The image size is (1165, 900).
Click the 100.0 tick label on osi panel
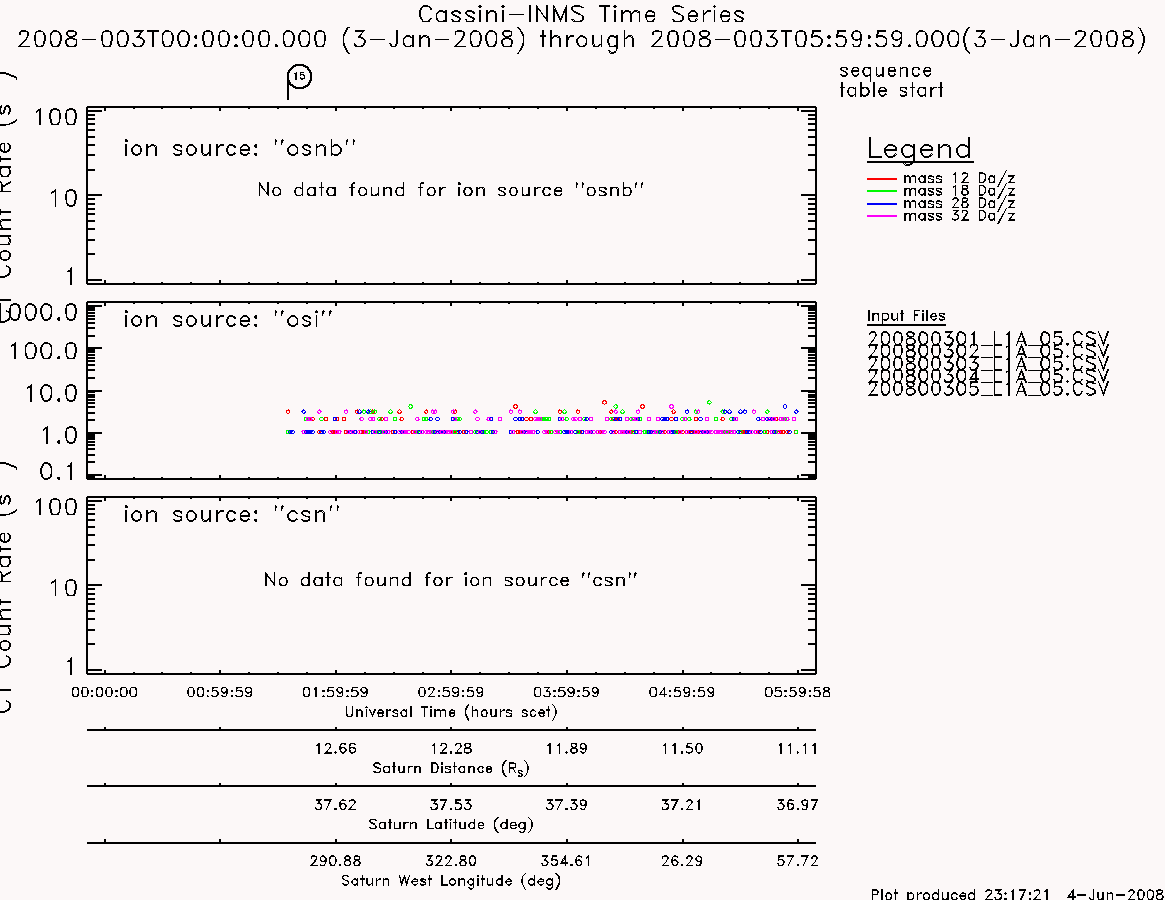point(43,351)
